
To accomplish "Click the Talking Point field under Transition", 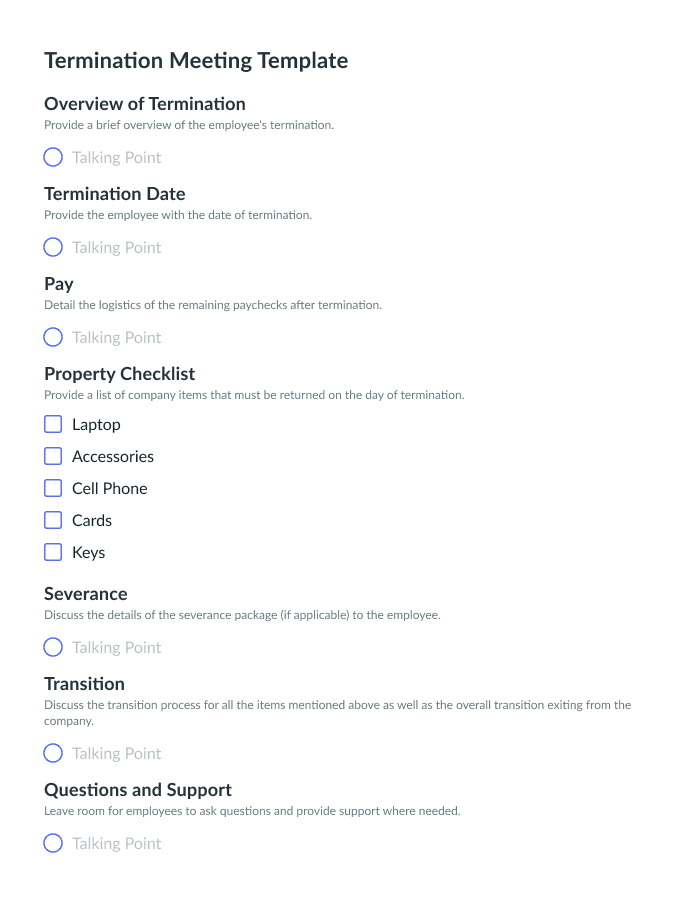I will coord(116,753).
